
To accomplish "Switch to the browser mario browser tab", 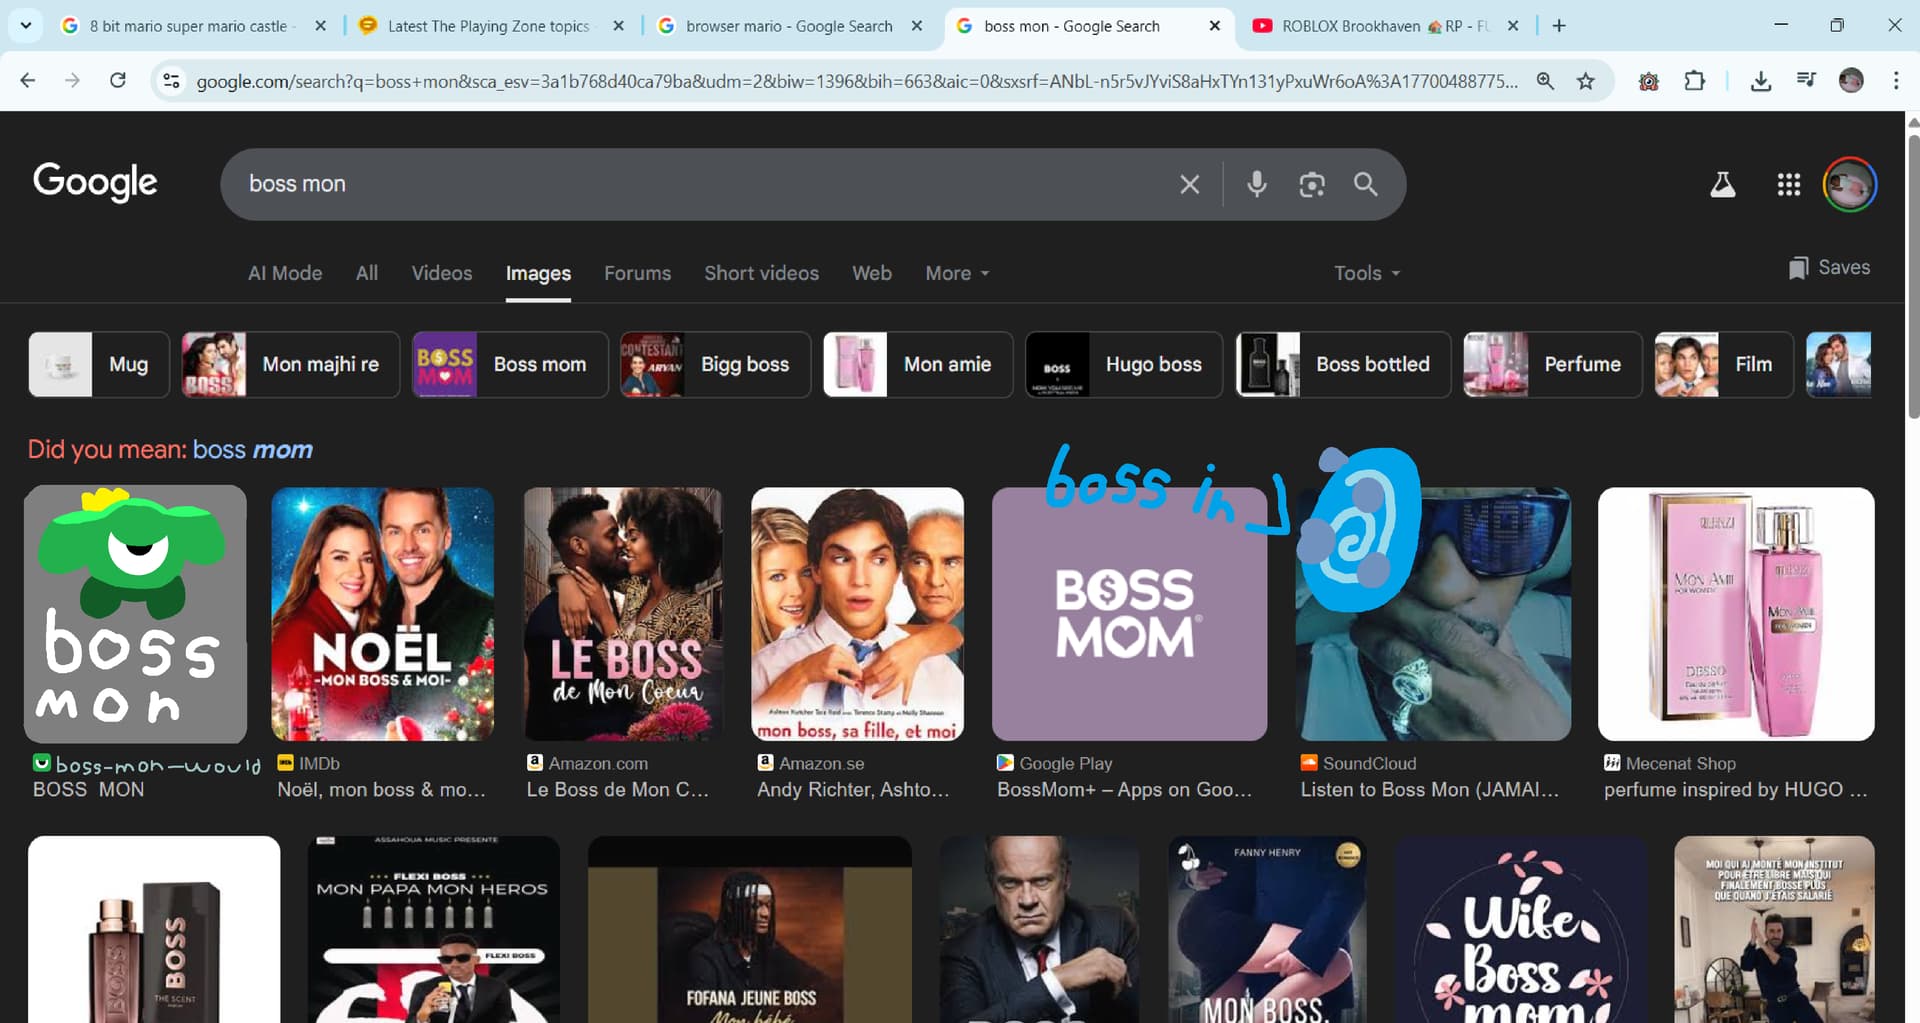I will pos(788,26).
